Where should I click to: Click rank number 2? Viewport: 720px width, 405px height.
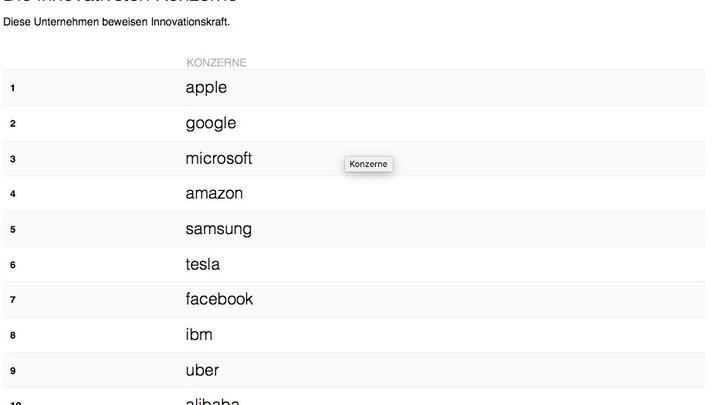pyautogui.click(x=12, y=124)
